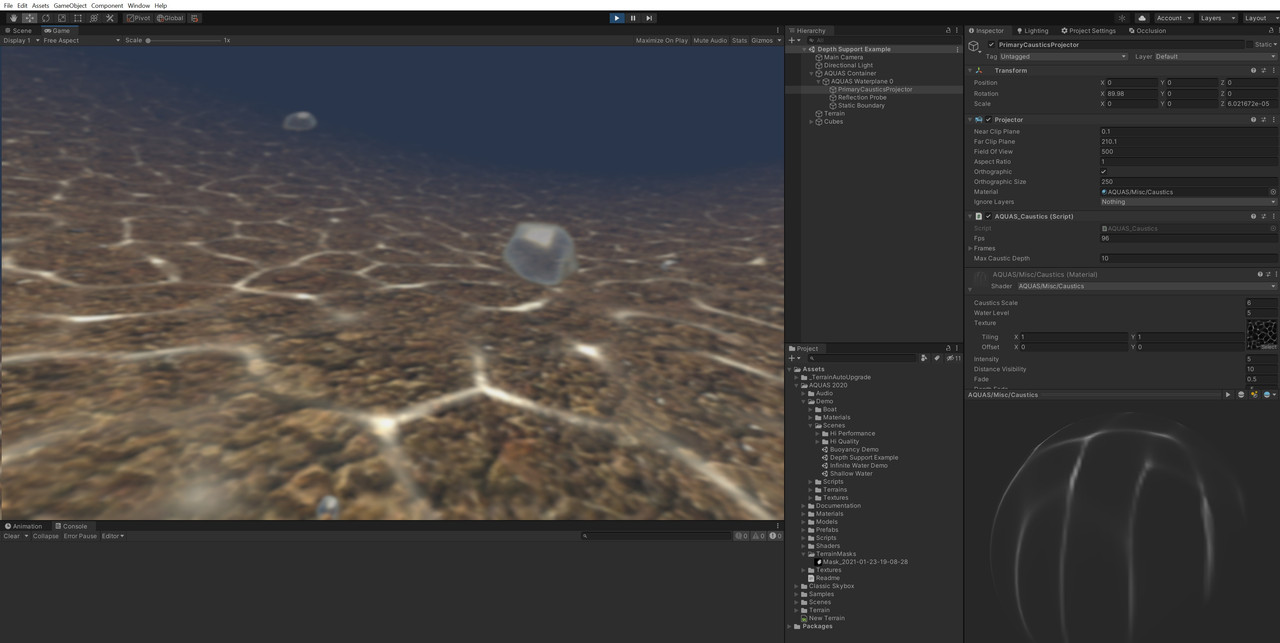
Task: Toggle the grid snapping icon in the toolbar
Action: click(195, 18)
